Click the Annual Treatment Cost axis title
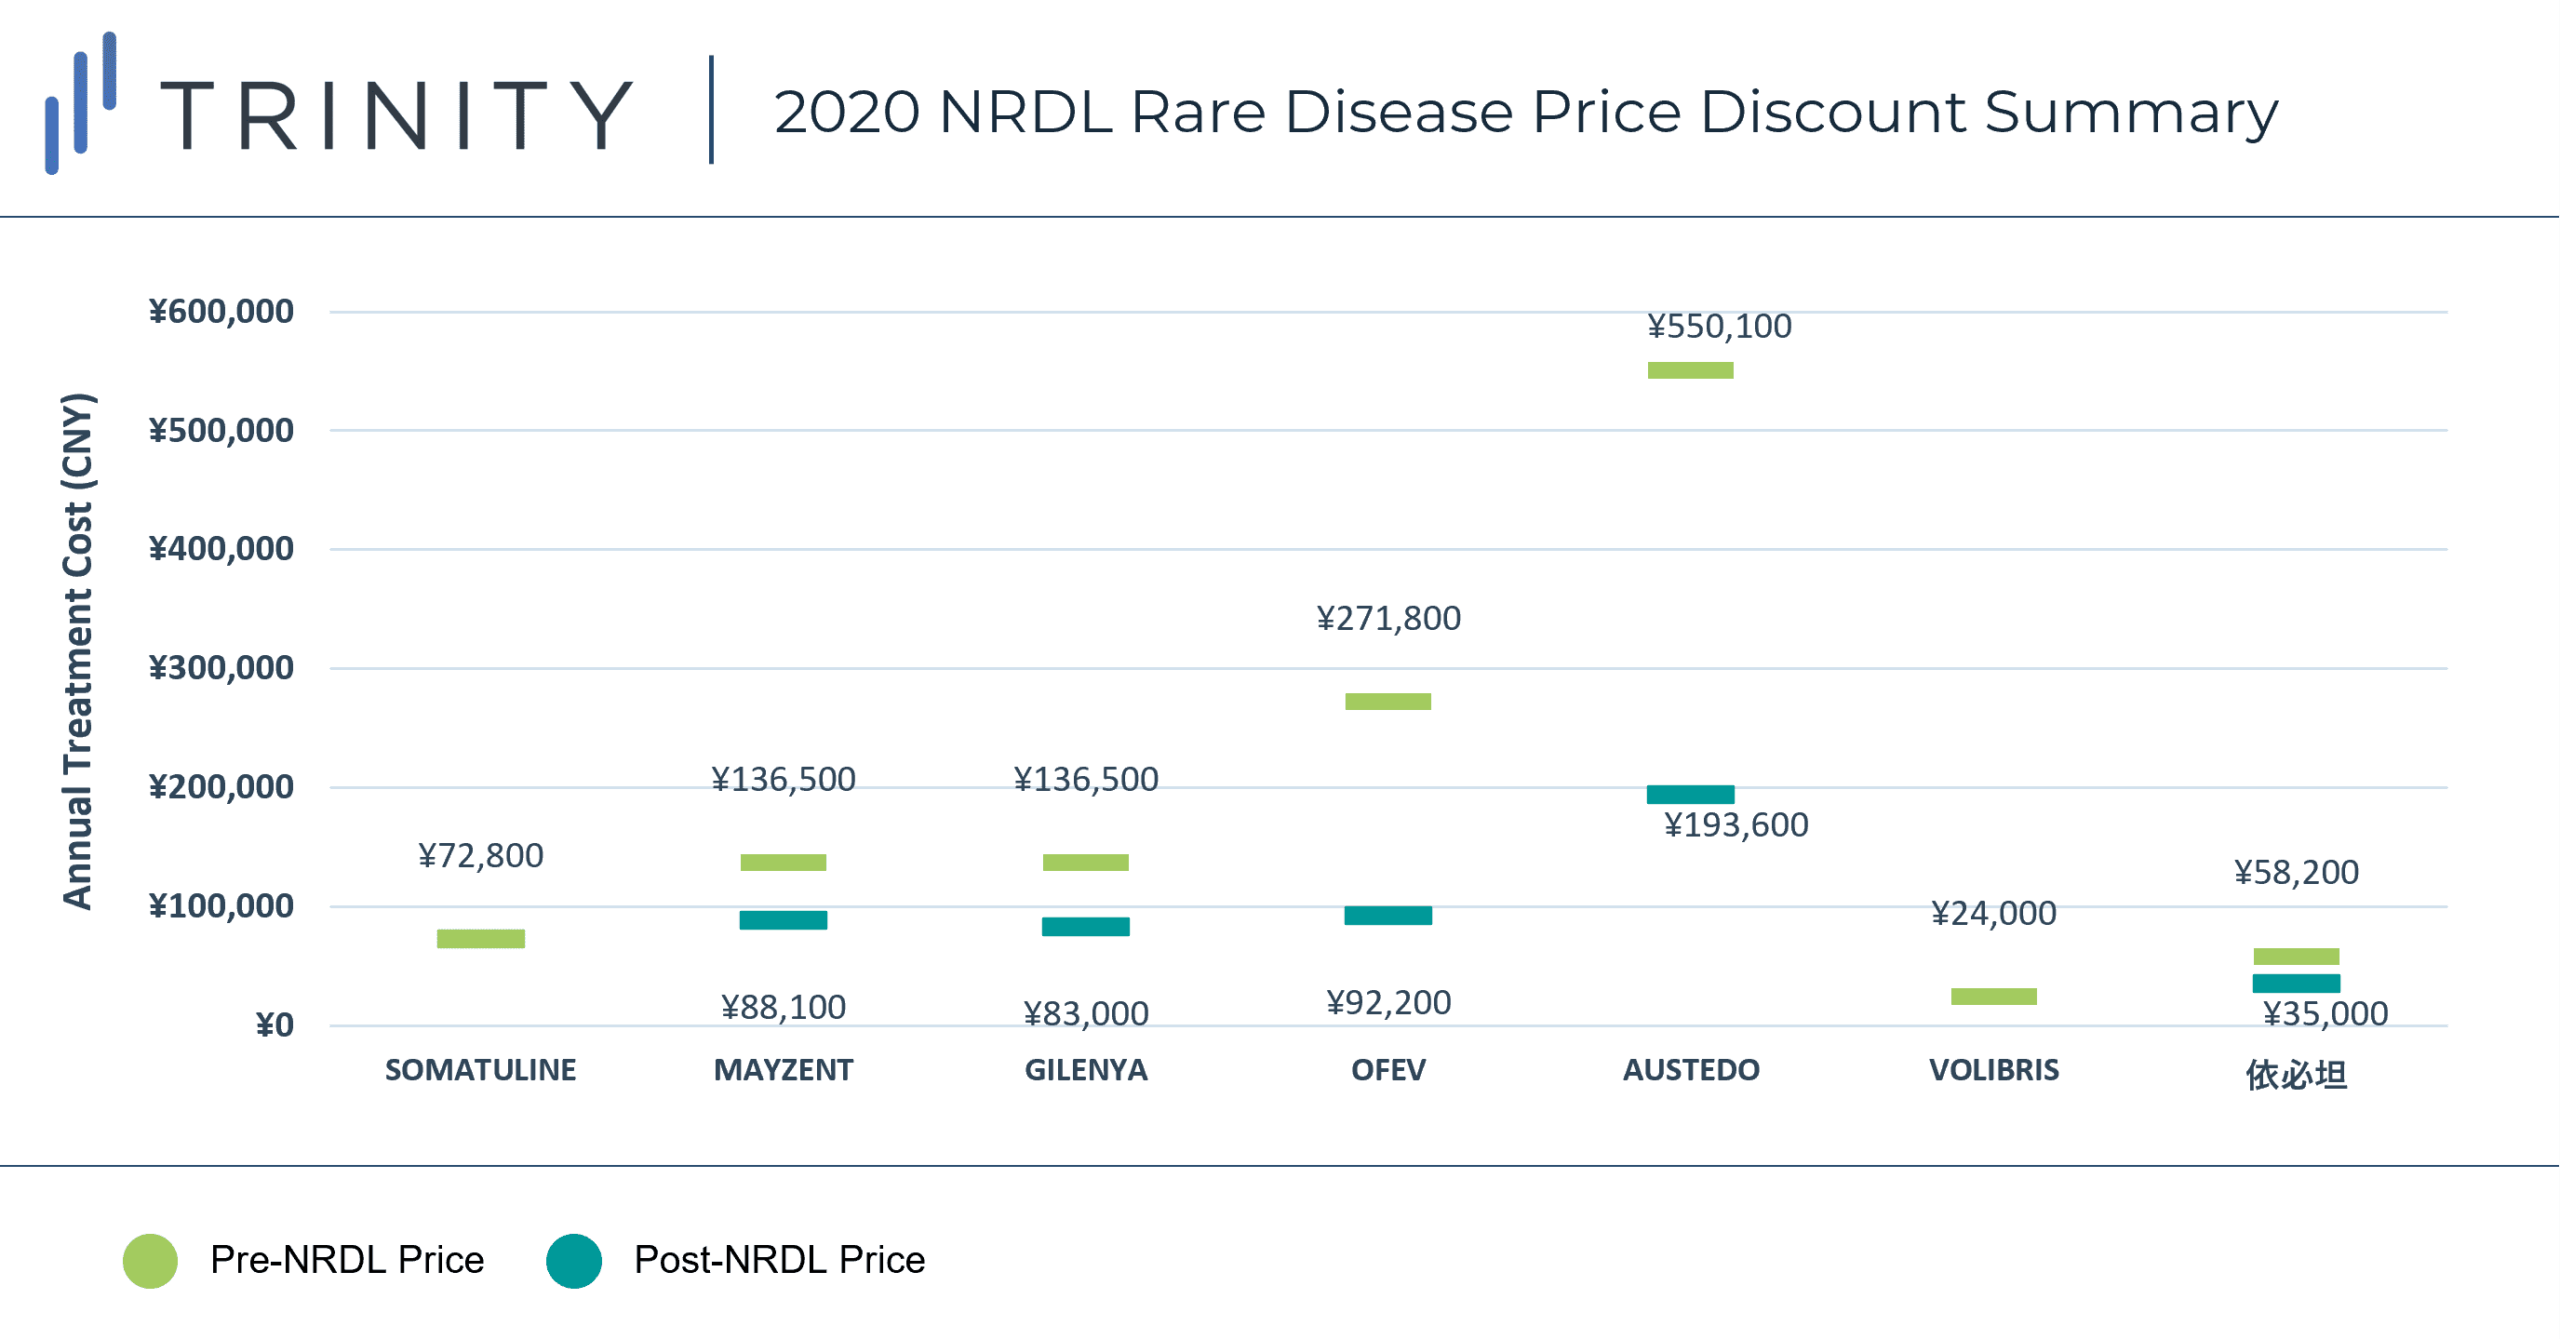The height and width of the screenshot is (1339, 2560). coord(78,651)
